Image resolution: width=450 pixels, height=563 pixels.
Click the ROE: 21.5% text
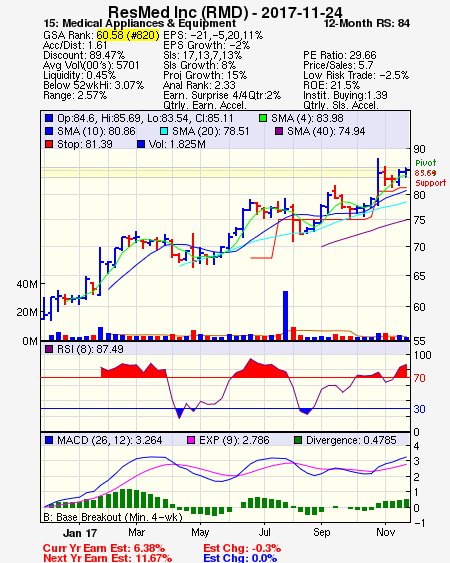pyautogui.click(x=331, y=85)
